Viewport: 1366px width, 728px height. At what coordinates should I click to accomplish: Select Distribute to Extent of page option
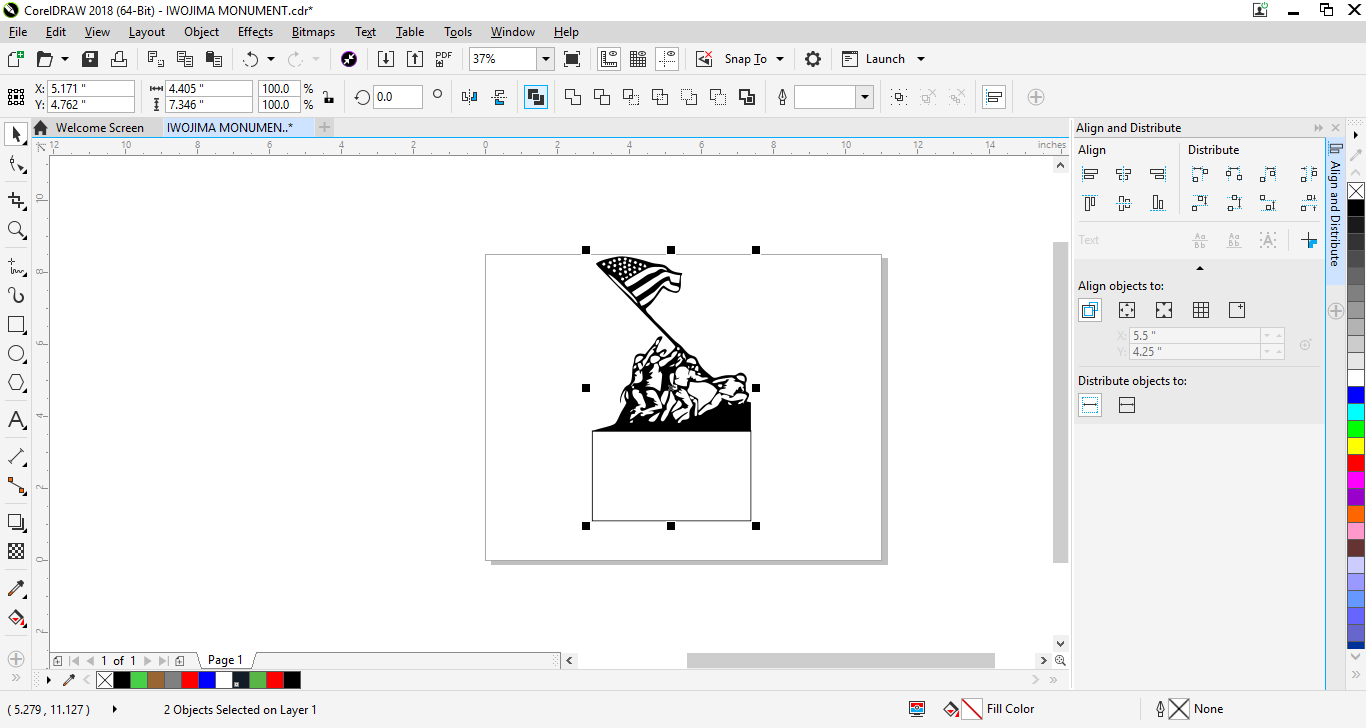coord(1127,405)
